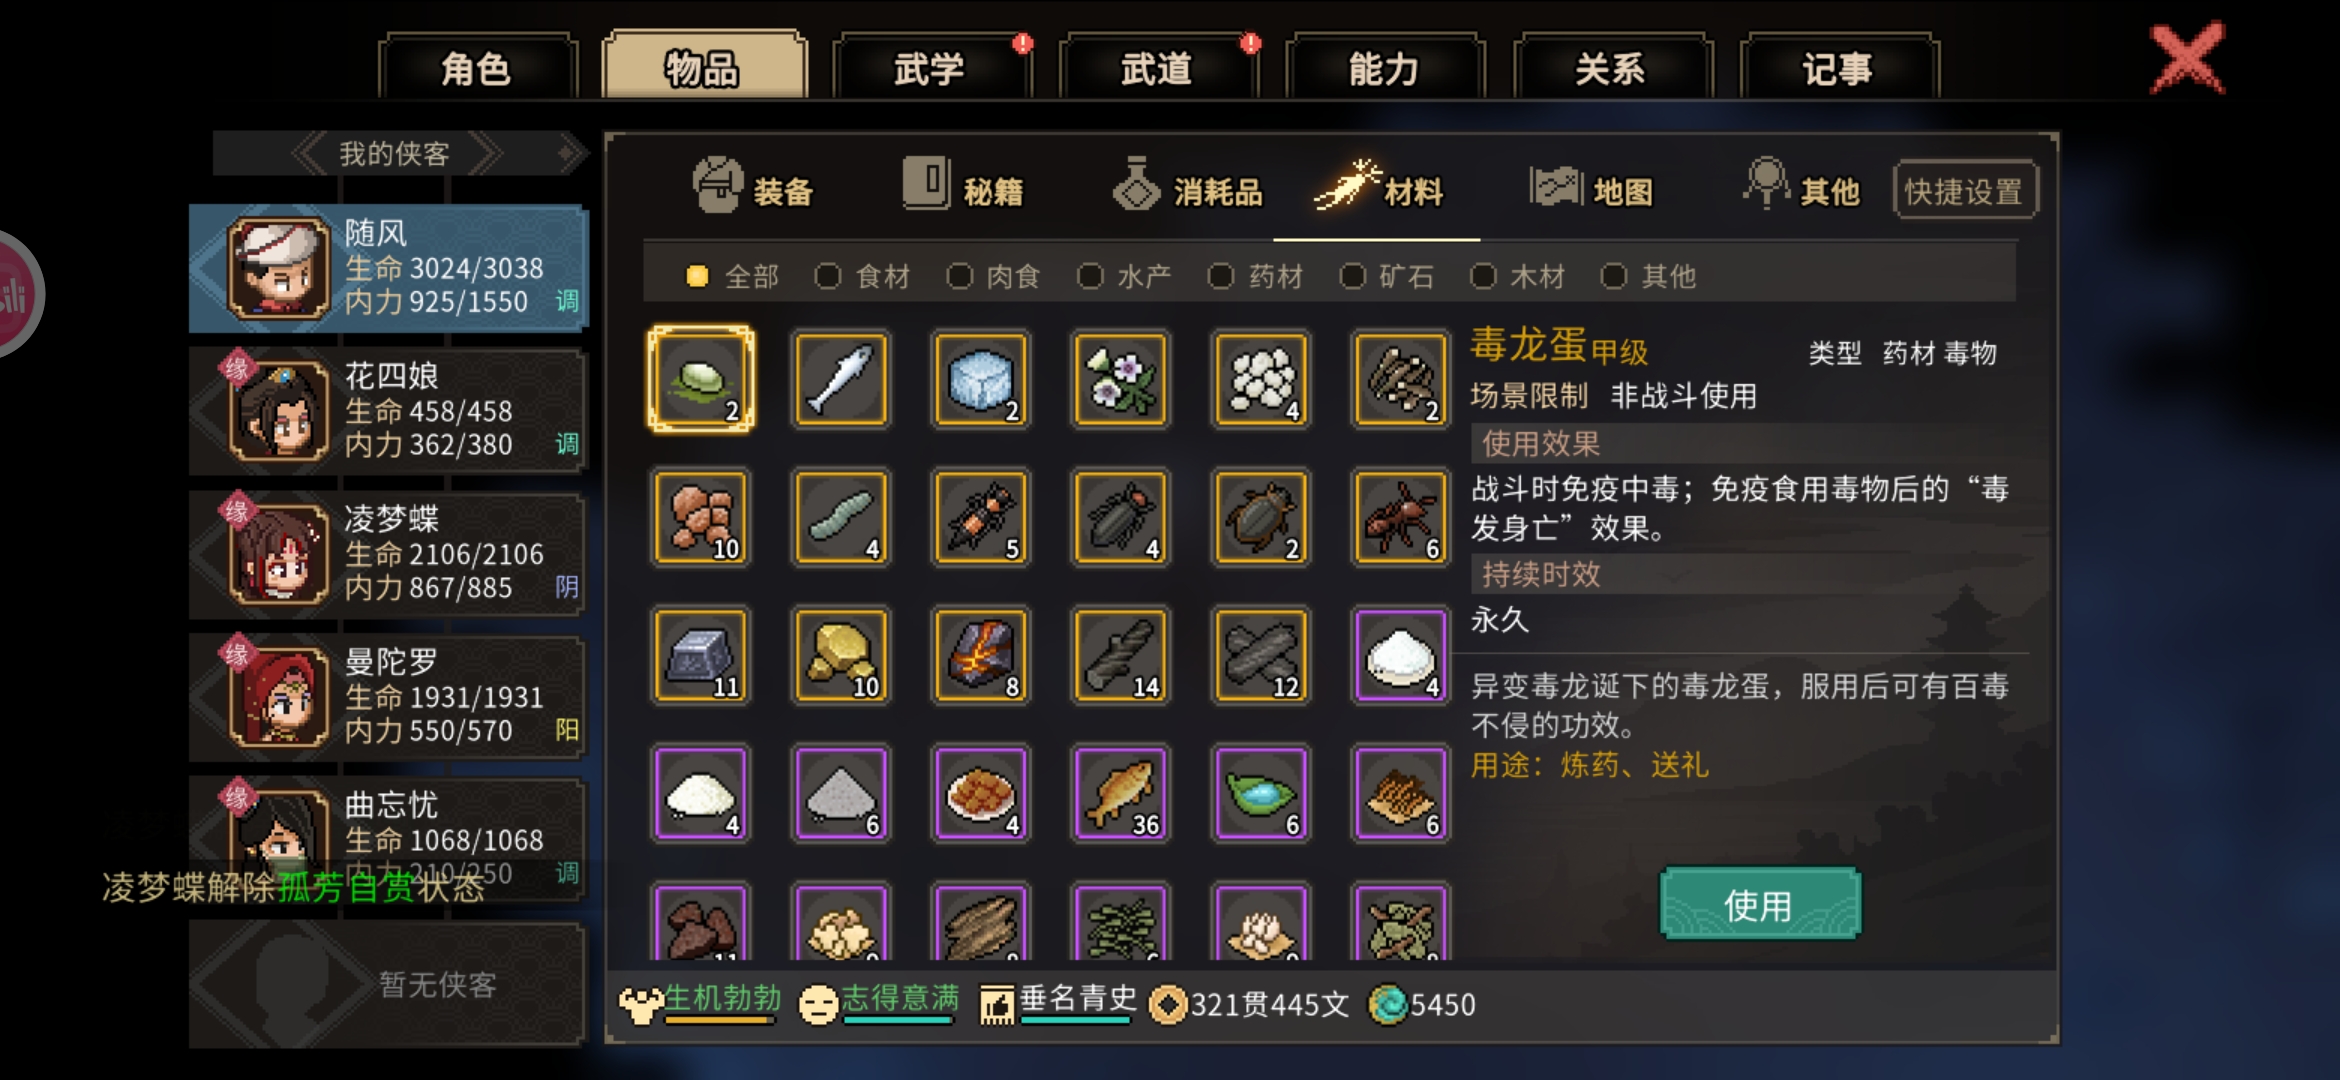Open 快捷设置 button
The width and height of the screenshot is (2340, 1080).
pyautogui.click(x=1964, y=190)
